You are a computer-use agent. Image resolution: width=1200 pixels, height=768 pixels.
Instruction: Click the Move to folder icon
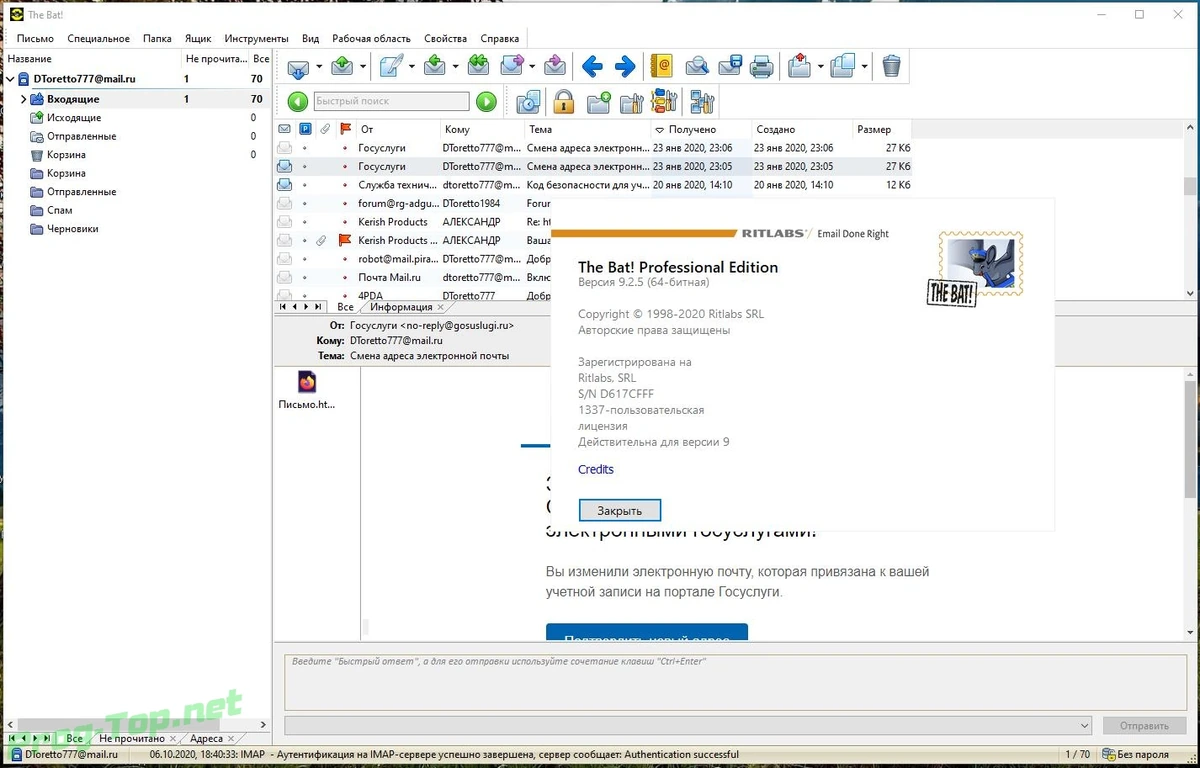[798, 67]
